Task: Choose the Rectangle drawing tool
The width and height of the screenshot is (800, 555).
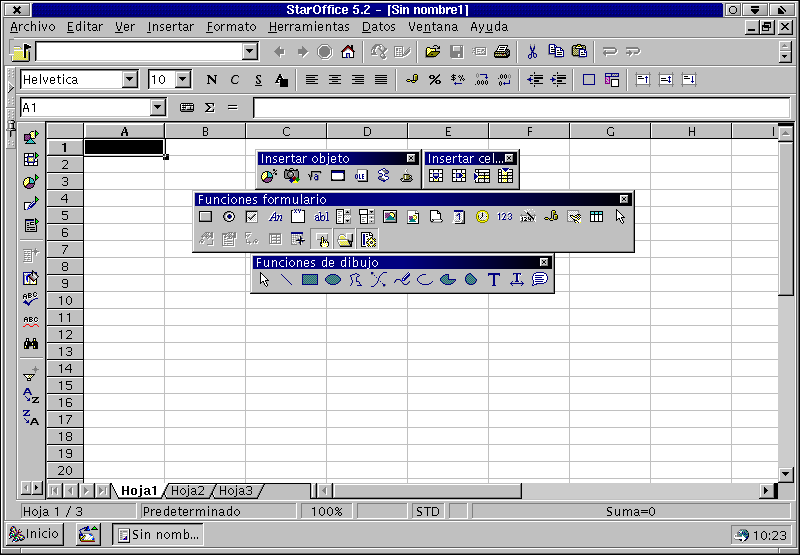Action: (310, 280)
